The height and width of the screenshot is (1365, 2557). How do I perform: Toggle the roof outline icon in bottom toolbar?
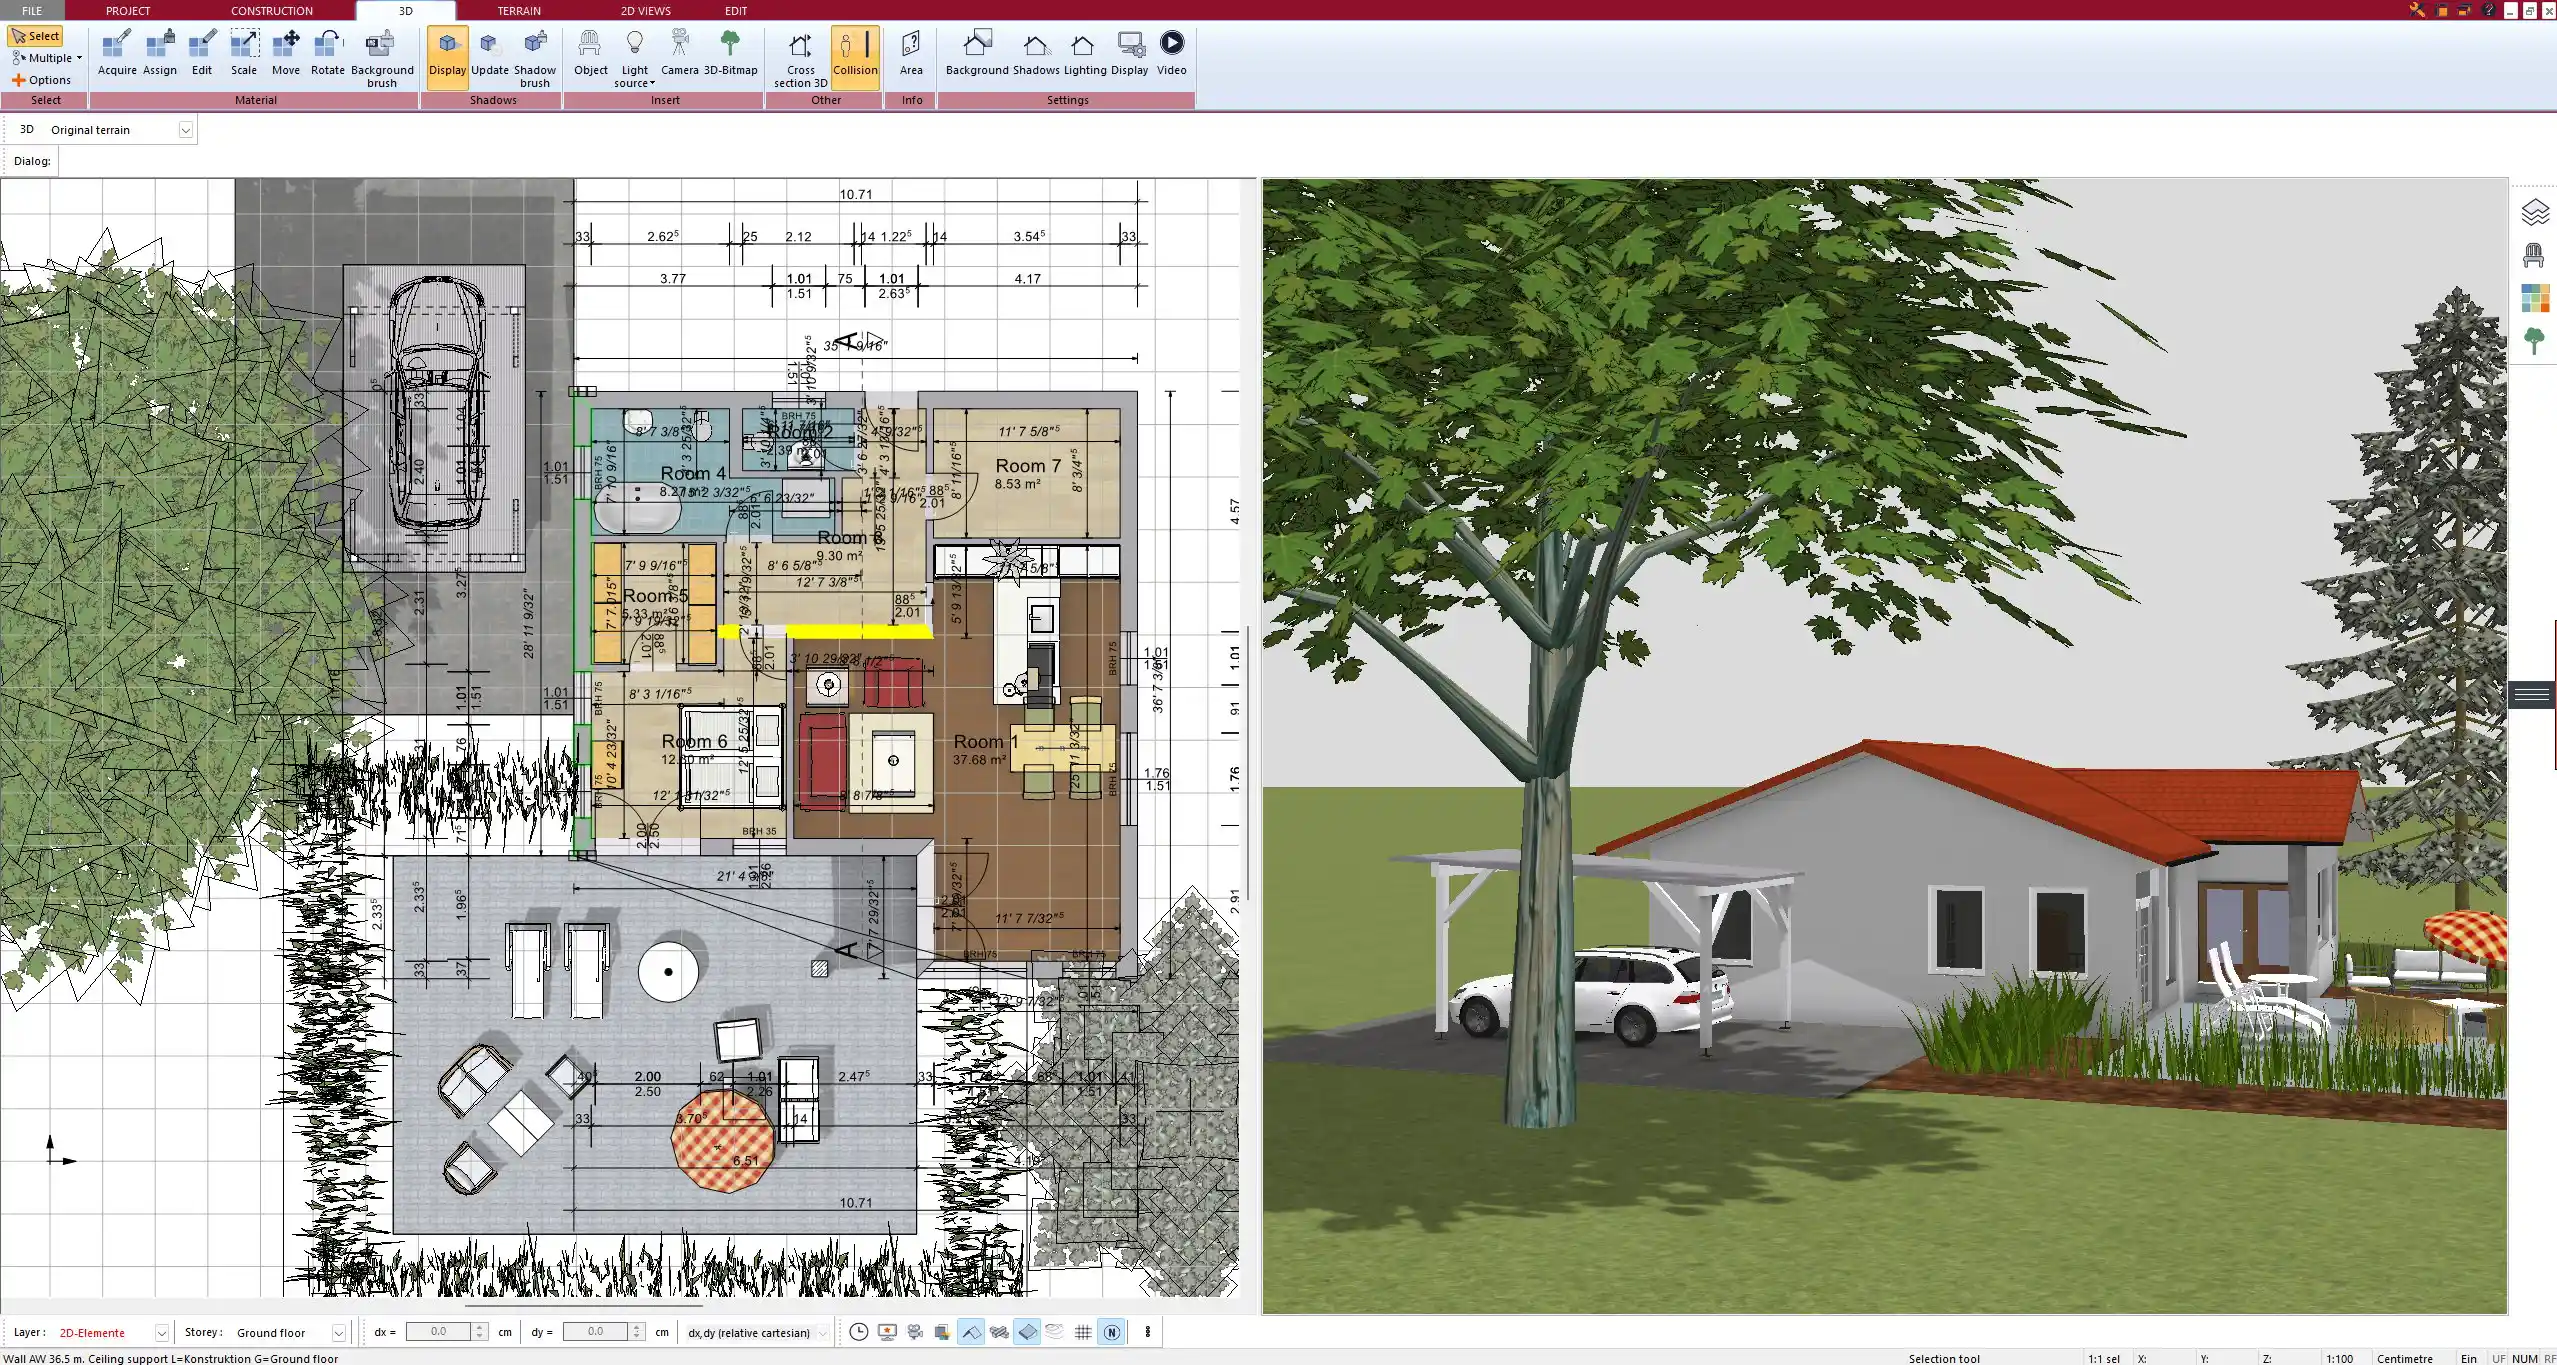[971, 1332]
